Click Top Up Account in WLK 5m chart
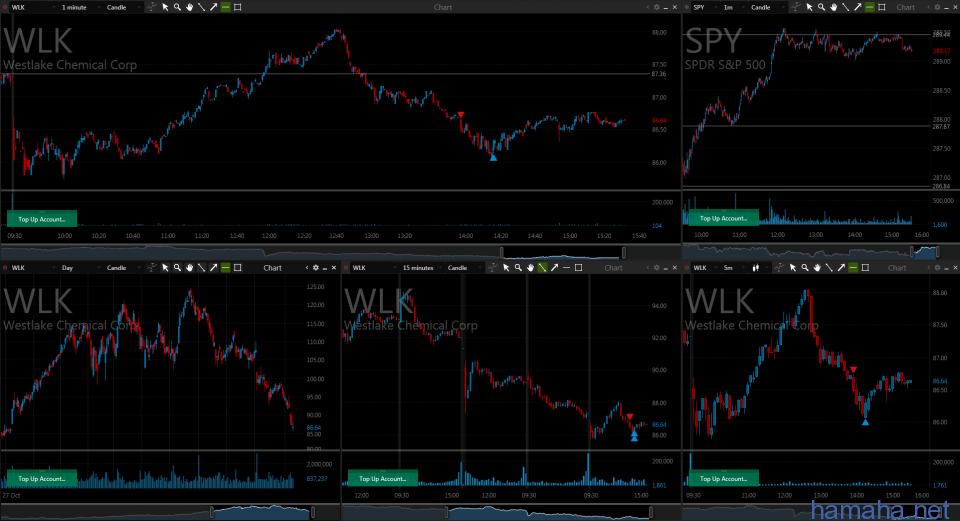Screen dimensions: 960x521 [723, 478]
